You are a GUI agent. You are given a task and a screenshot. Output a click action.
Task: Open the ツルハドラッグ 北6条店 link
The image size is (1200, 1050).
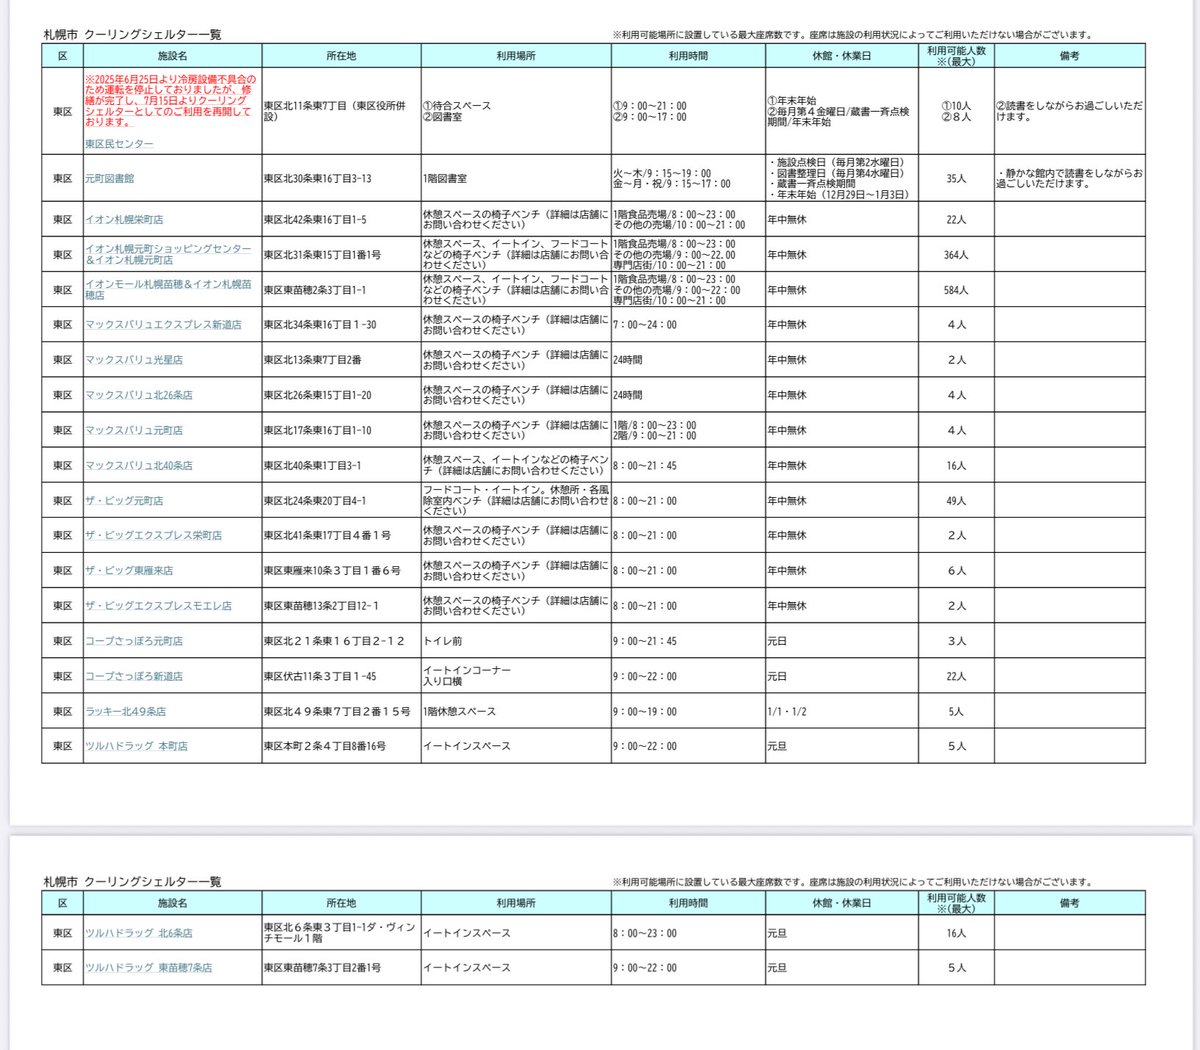click(x=139, y=933)
